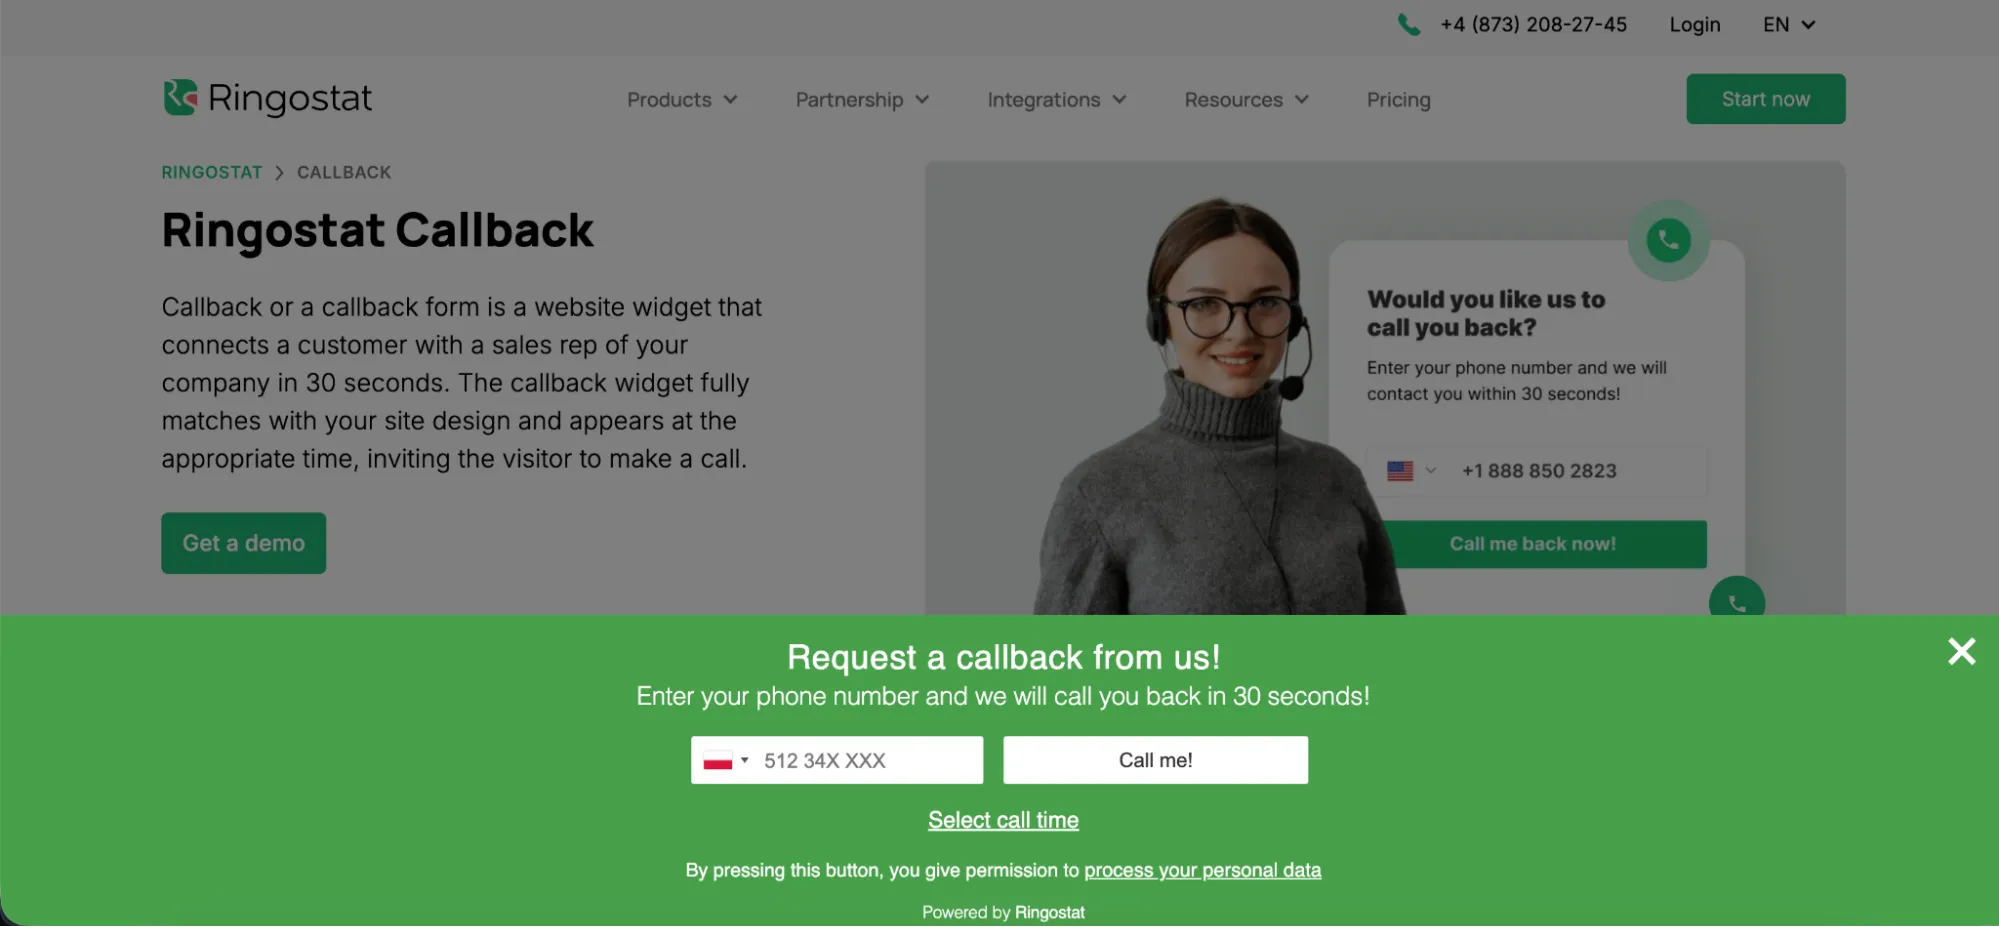The width and height of the screenshot is (1999, 927).
Task: Expand the EN language dropdown
Action: [1789, 25]
